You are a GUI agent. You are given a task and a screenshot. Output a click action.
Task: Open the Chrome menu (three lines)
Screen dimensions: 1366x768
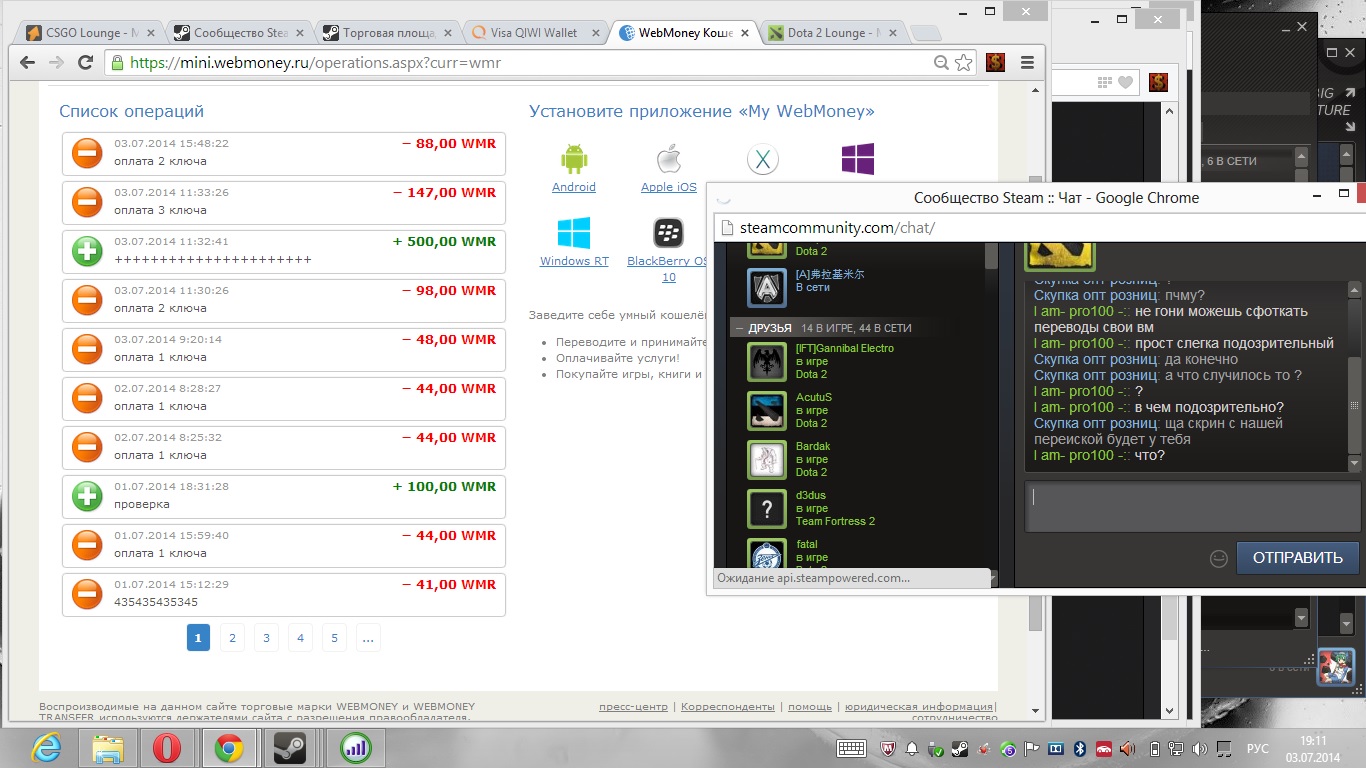pos(1027,62)
